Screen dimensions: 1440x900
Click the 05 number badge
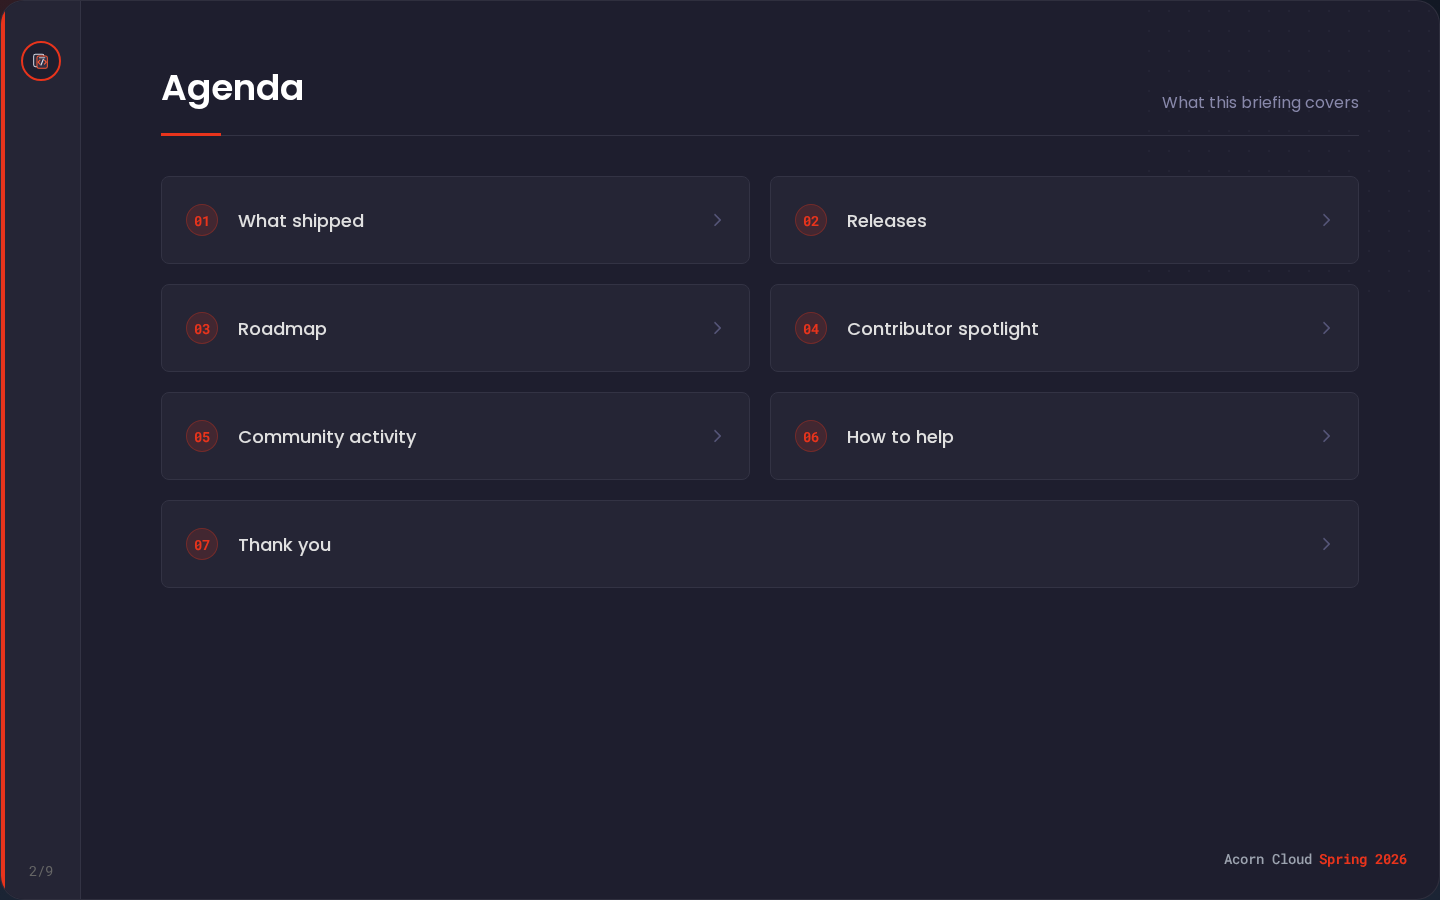[x=202, y=436]
